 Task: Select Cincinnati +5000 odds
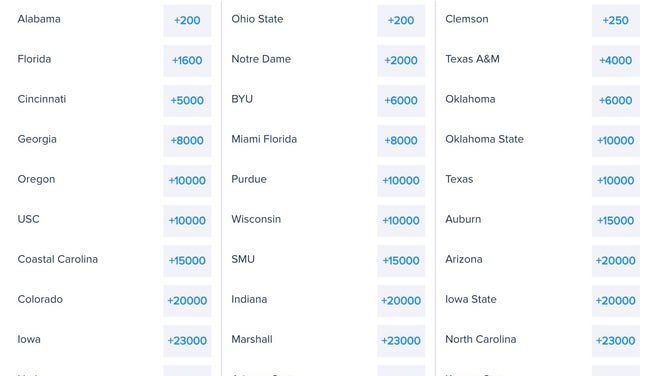[187, 100]
